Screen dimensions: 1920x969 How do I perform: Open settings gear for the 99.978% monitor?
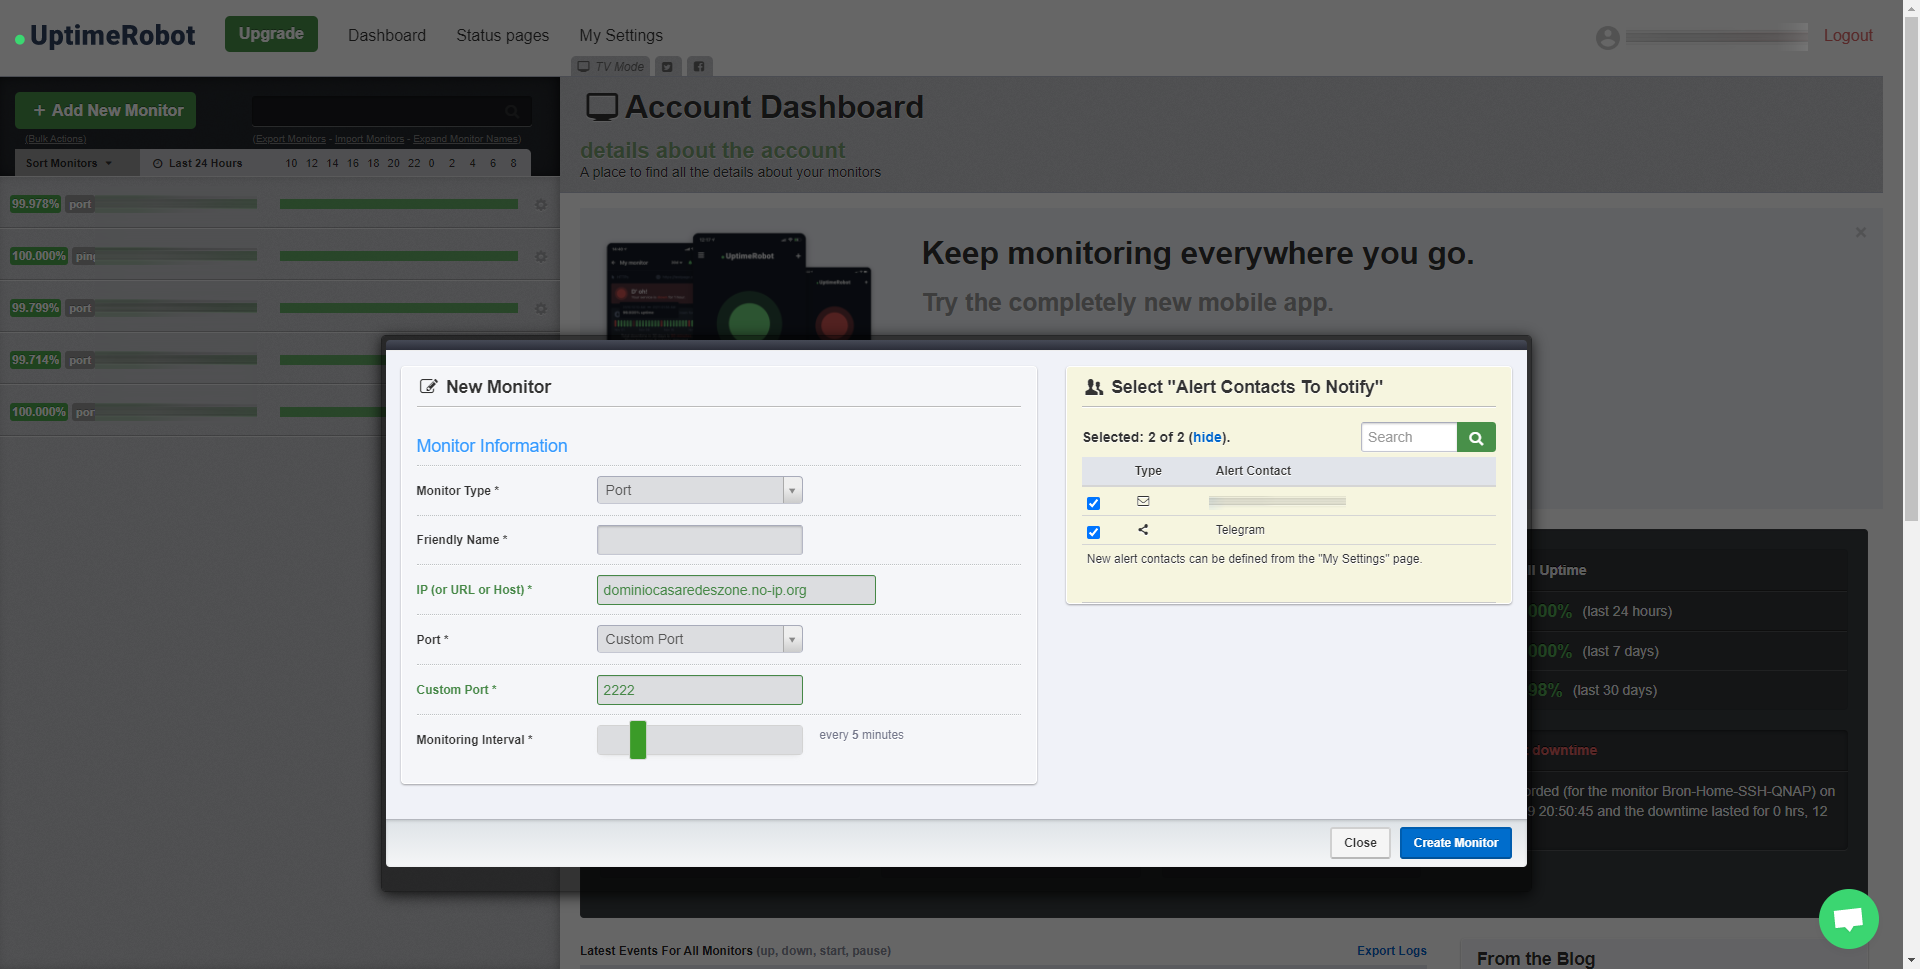(x=541, y=204)
